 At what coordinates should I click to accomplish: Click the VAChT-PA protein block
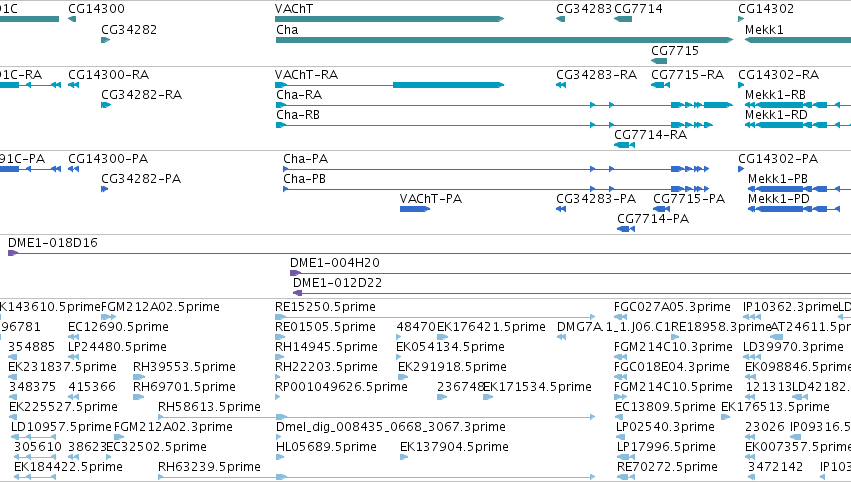click(x=415, y=209)
